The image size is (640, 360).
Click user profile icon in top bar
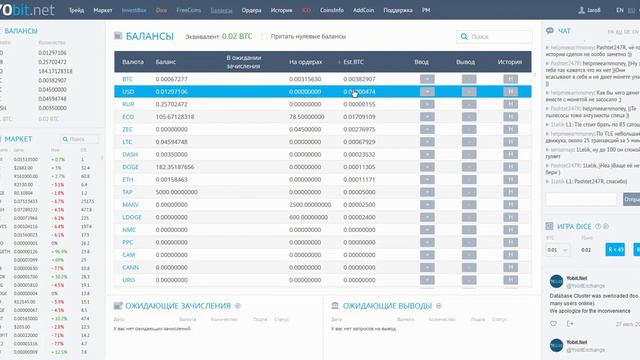[x=582, y=10]
